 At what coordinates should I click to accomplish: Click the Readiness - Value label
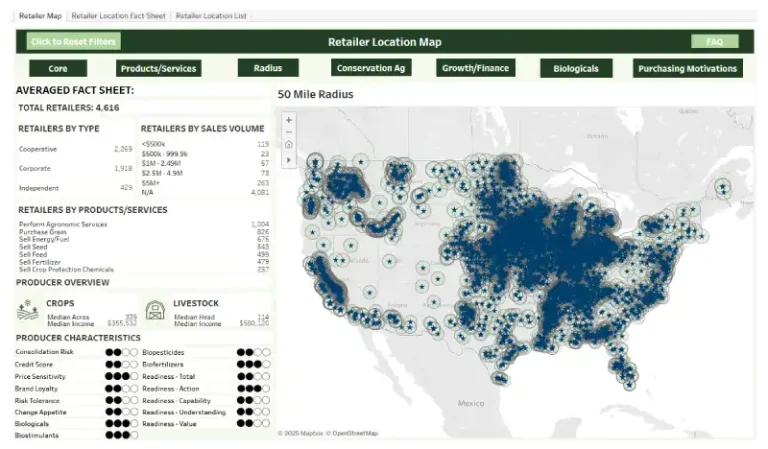tap(169, 424)
